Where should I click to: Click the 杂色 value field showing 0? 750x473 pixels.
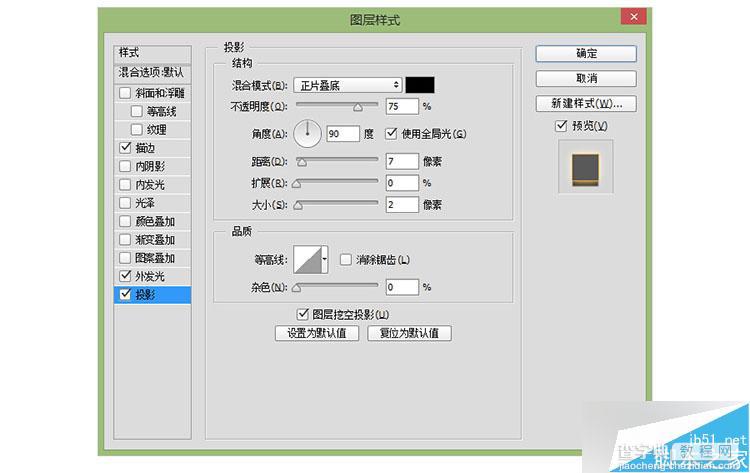tap(402, 287)
